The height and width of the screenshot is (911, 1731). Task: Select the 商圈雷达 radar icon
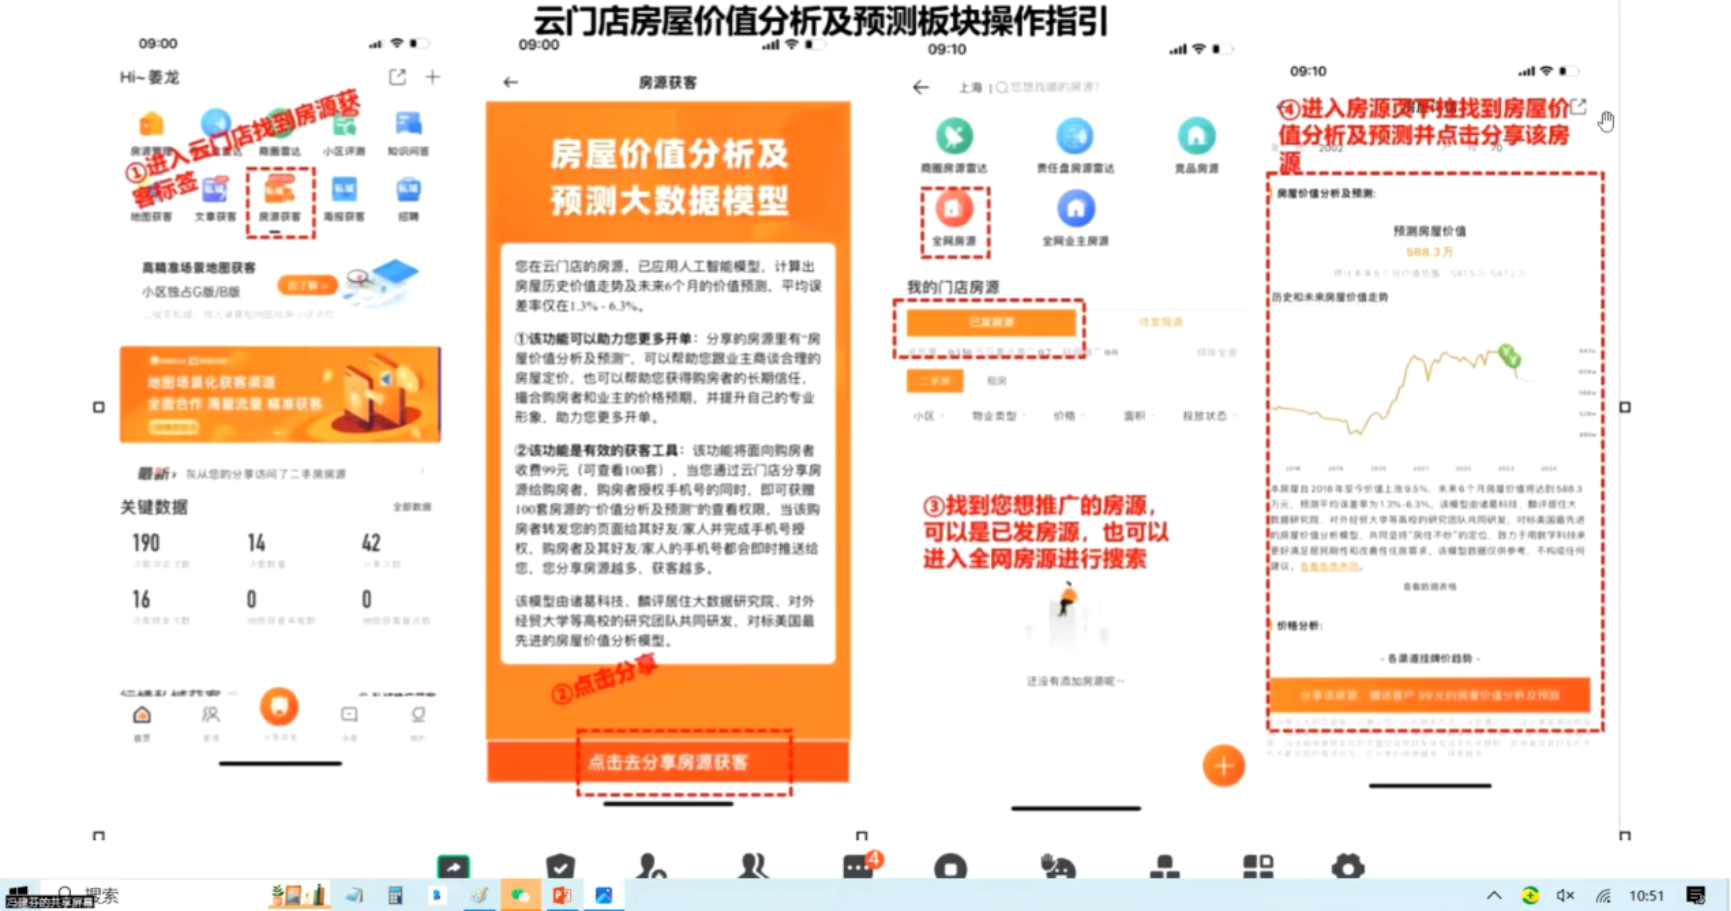click(x=281, y=122)
